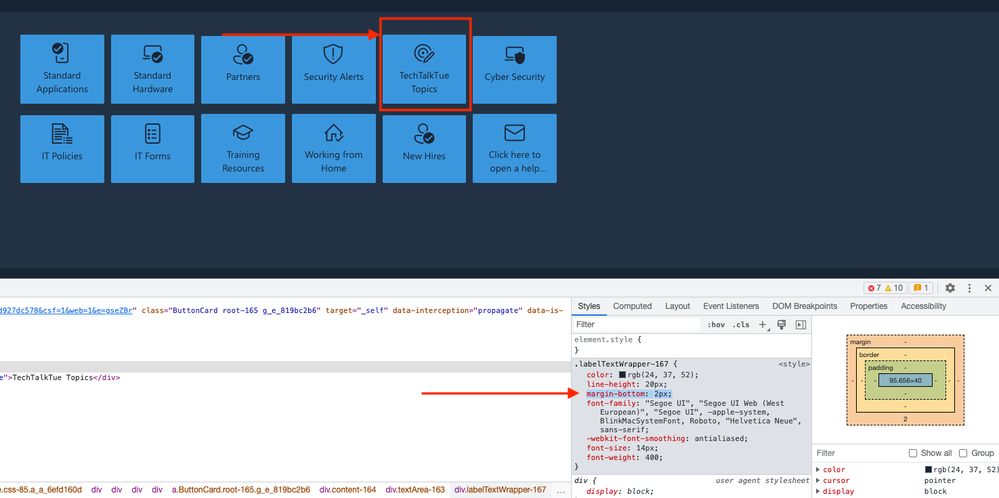Open the IT Policies card
999x498 pixels.
coord(62,148)
